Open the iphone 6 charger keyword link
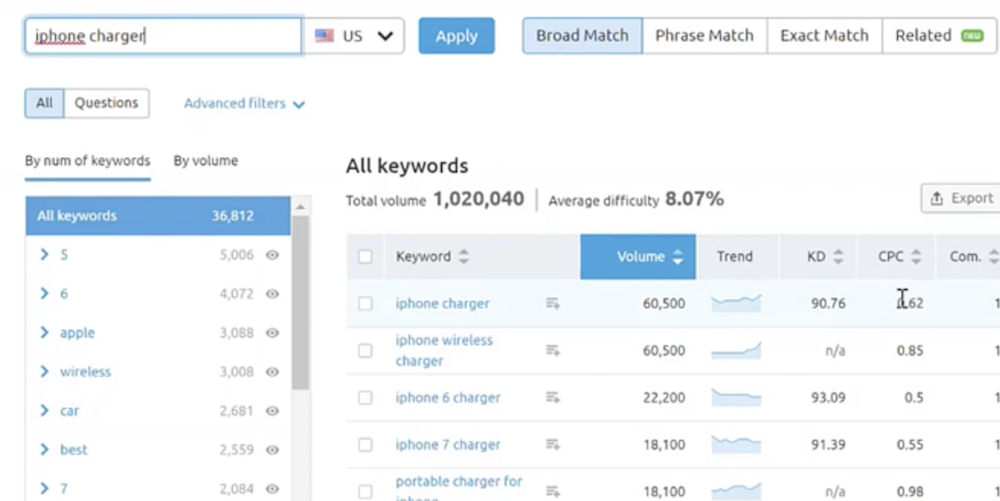This screenshot has height=501, width=1000. 448,398
